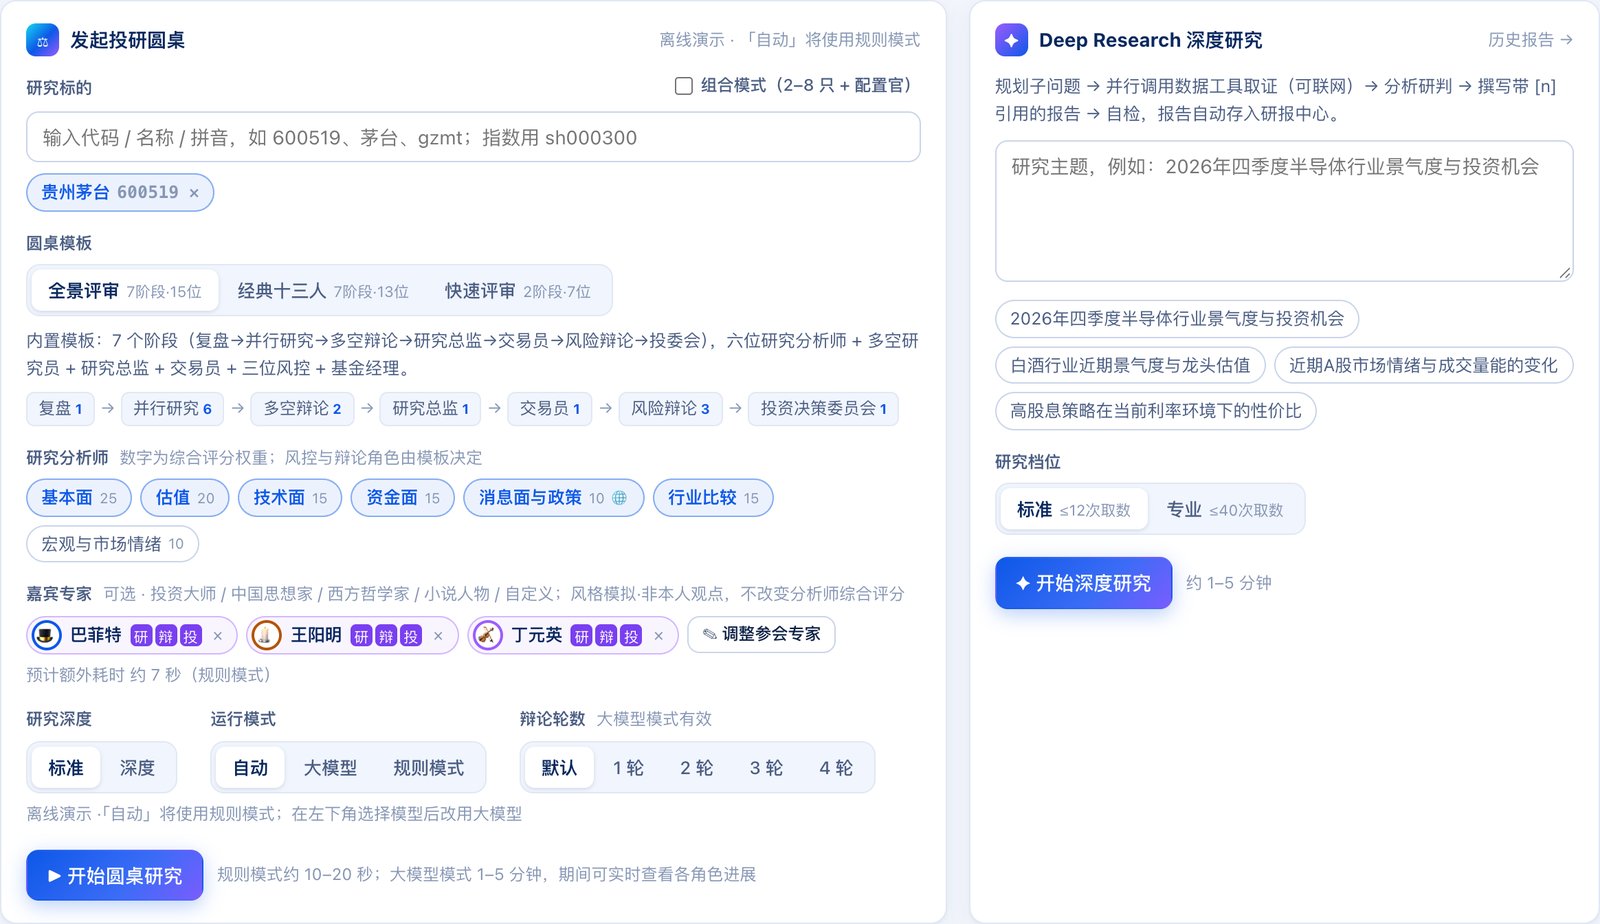Pick suggestion 近期A股市场情绪与成交量能的变化
Image resolution: width=1600 pixels, height=924 pixels.
pyautogui.click(x=1423, y=365)
